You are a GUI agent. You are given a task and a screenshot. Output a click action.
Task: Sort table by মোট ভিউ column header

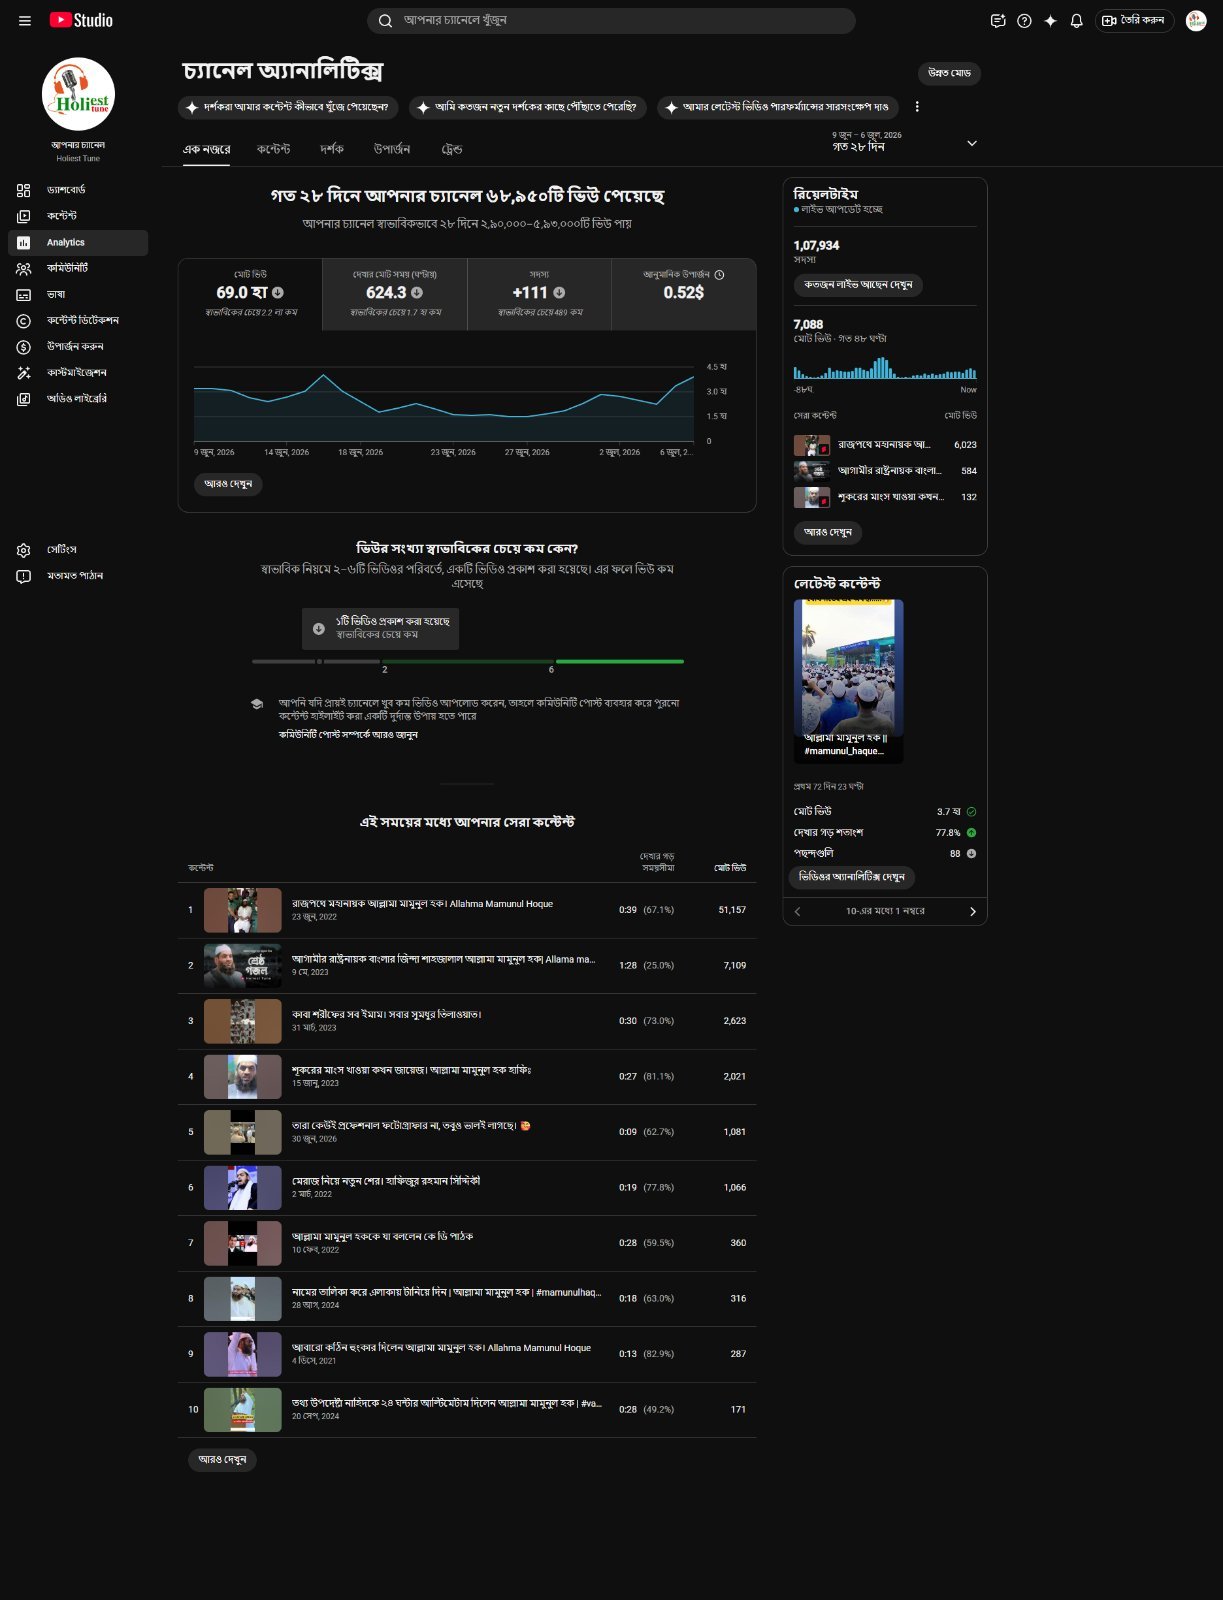tap(730, 868)
